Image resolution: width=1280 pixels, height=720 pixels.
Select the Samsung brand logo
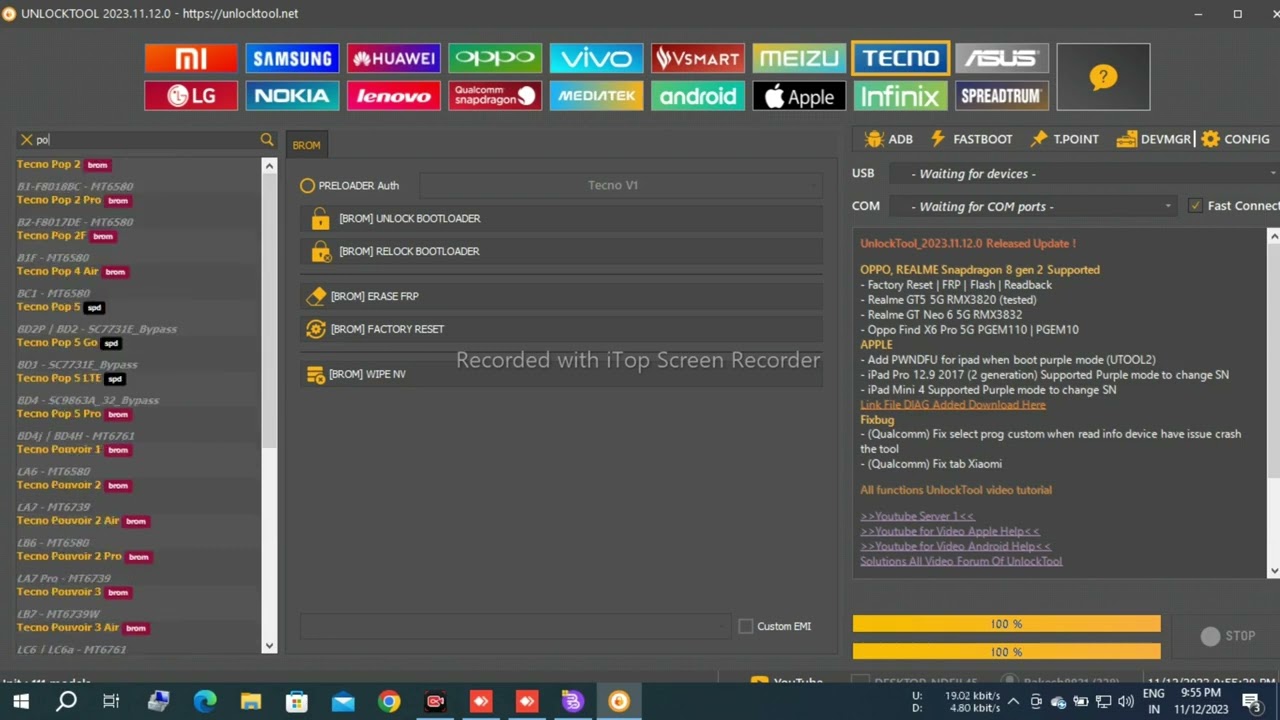point(292,58)
